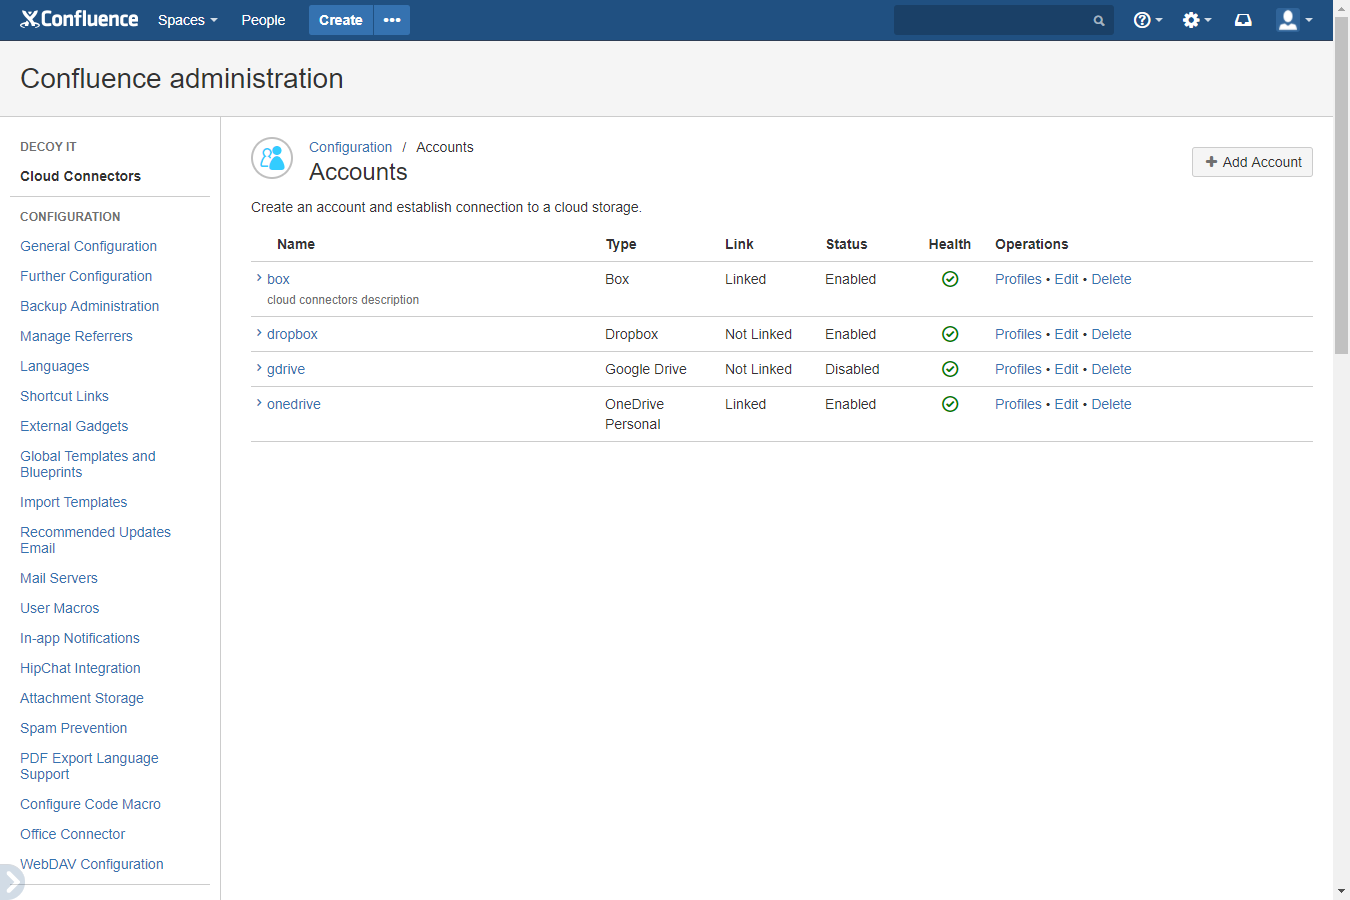Expand the sidebar with bottom-left arrow

11,882
